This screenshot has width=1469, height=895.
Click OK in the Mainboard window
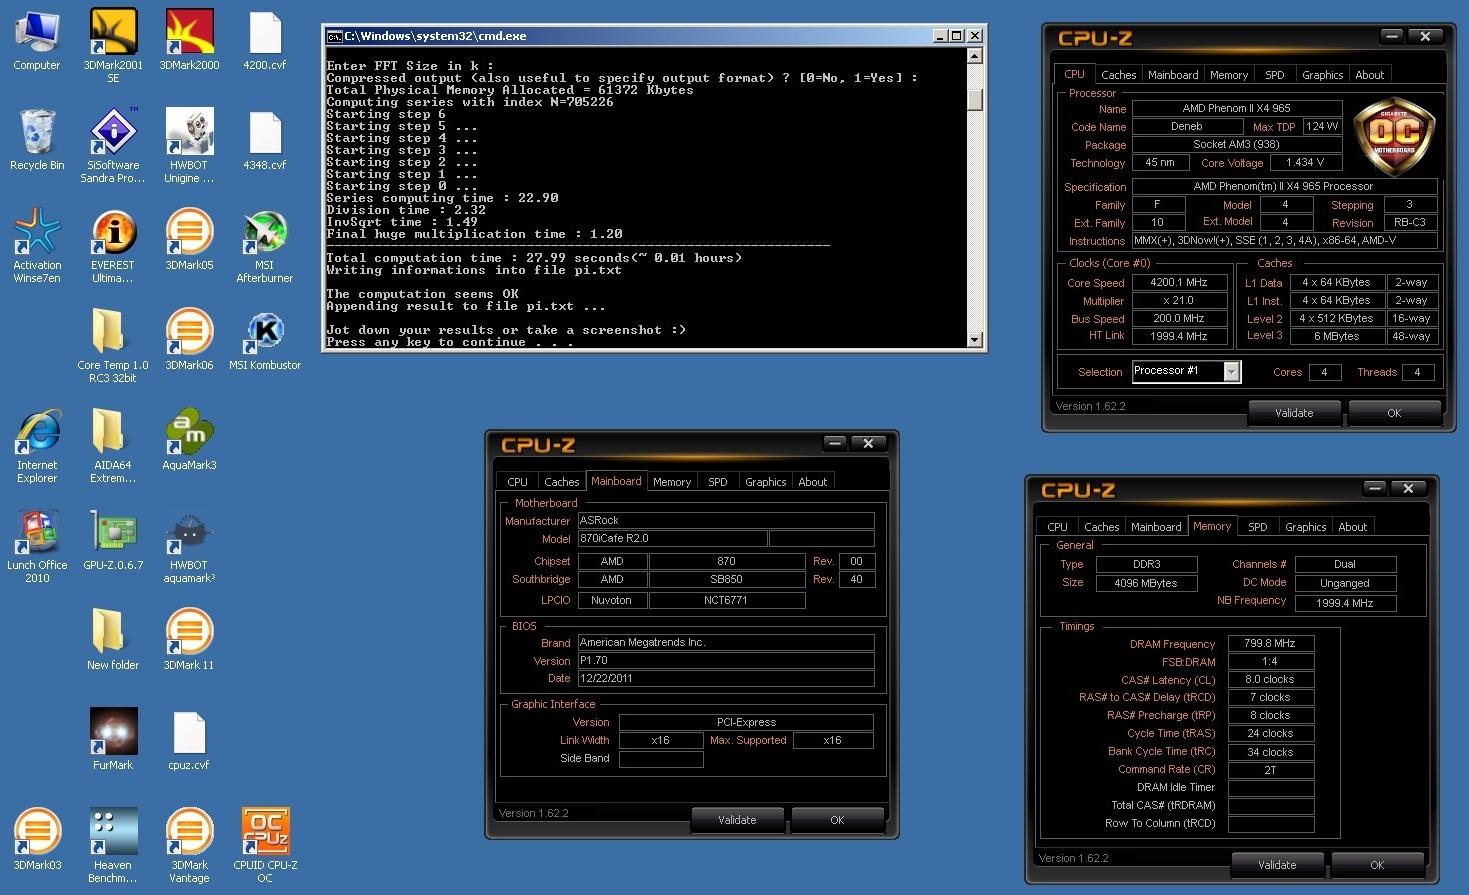(837, 820)
